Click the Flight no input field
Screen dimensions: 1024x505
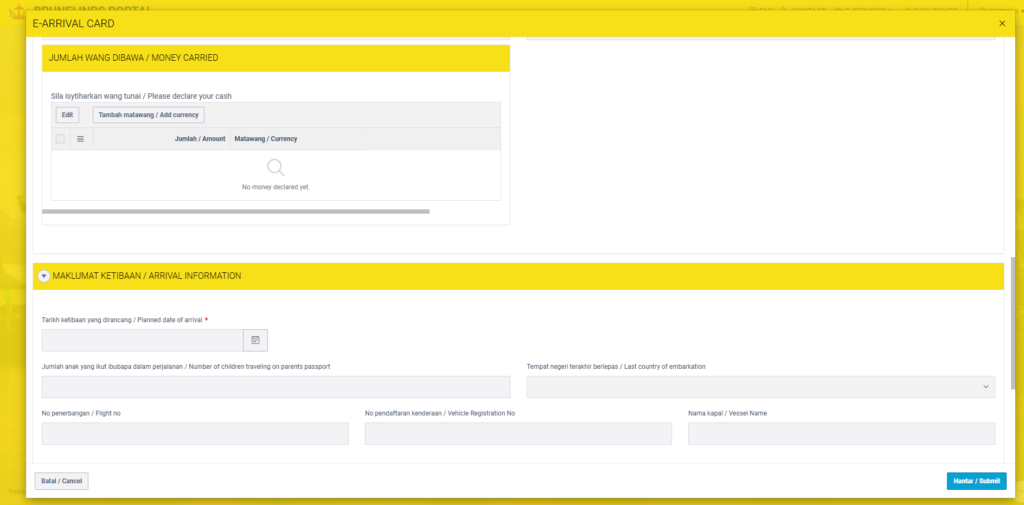(x=195, y=433)
